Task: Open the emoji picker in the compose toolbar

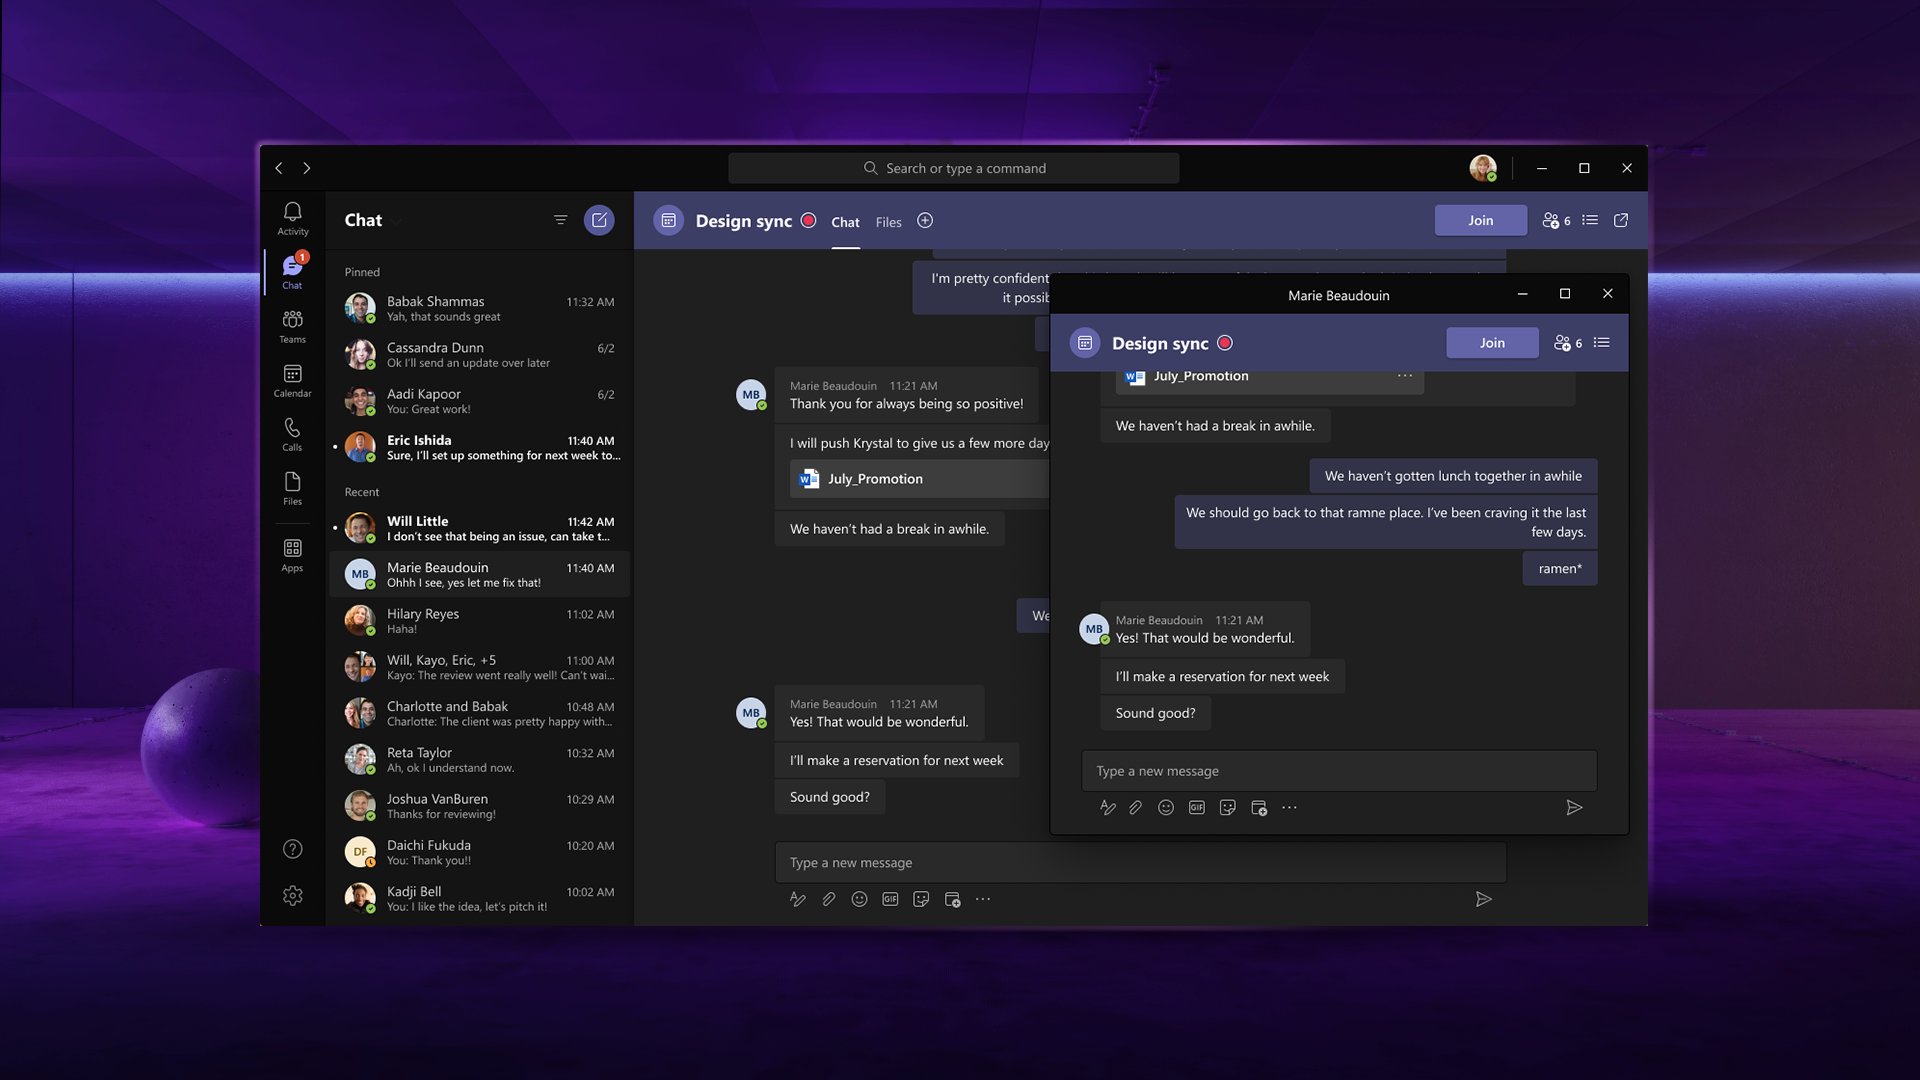Action: [859, 898]
